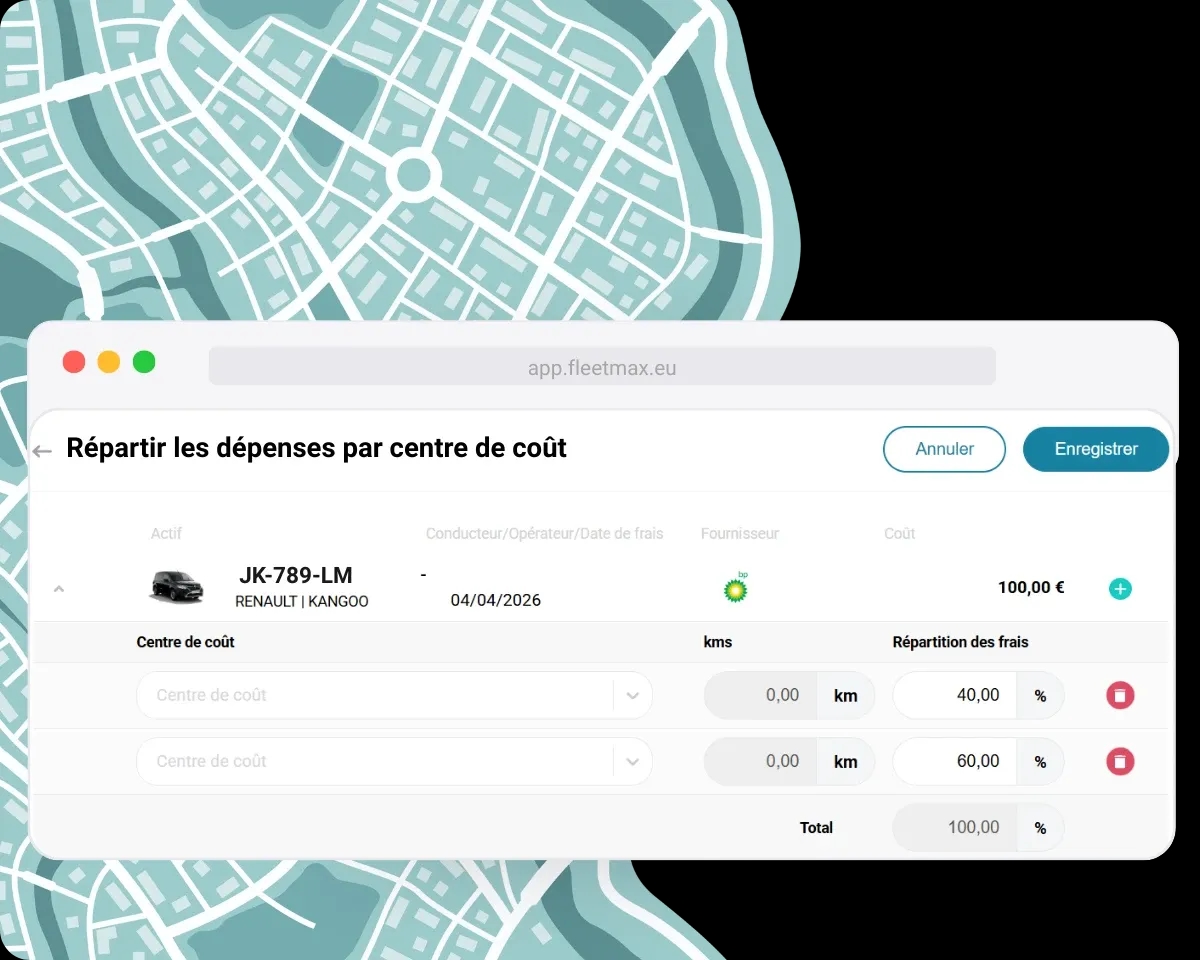Click the Actif column header

click(167, 533)
